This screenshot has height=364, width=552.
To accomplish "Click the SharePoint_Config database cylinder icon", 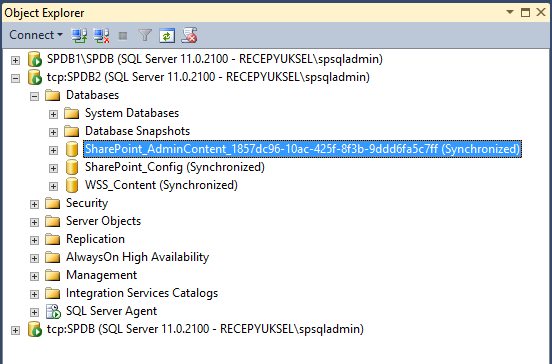I will pos(72,167).
